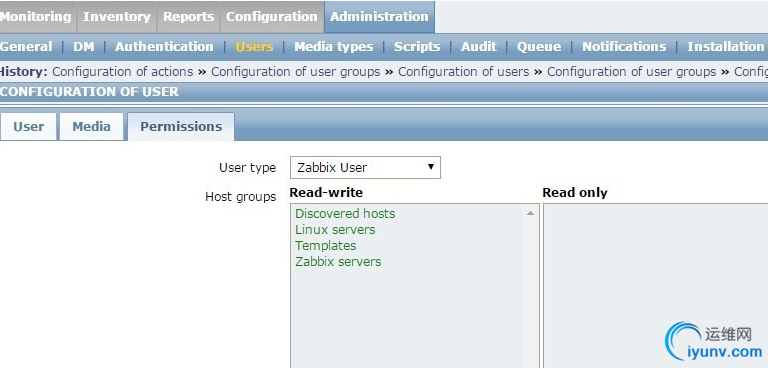768x368 pixels.
Task: Open Media types submenu
Action: (334, 47)
